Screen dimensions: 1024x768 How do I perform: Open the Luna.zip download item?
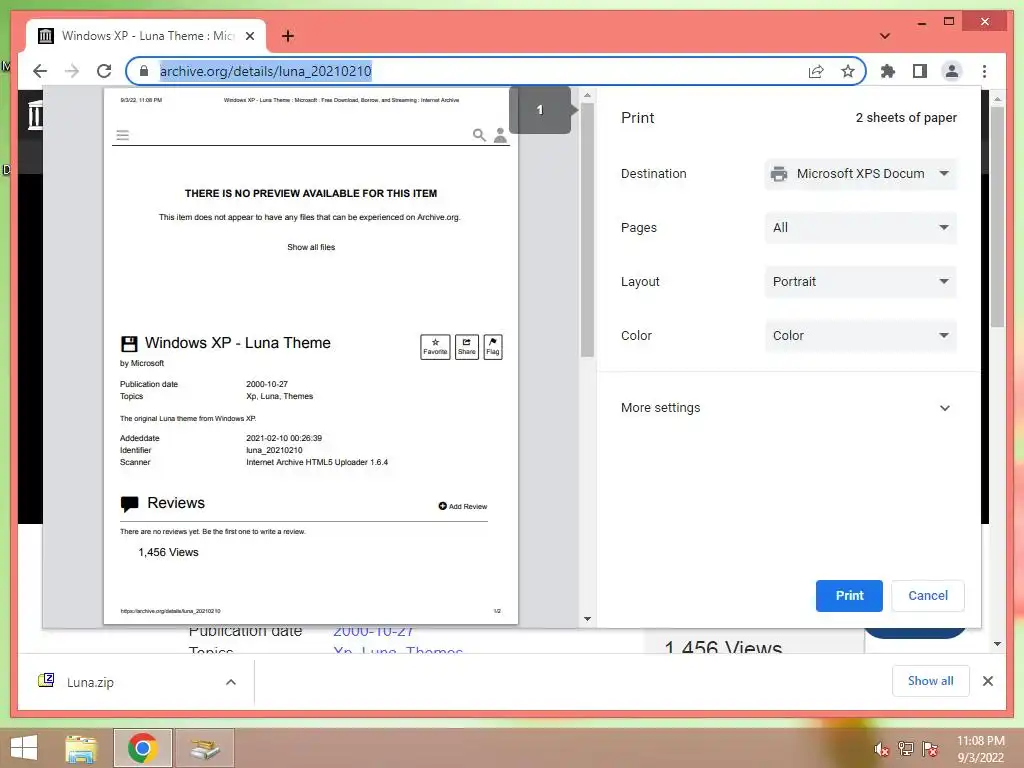[89, 682]
